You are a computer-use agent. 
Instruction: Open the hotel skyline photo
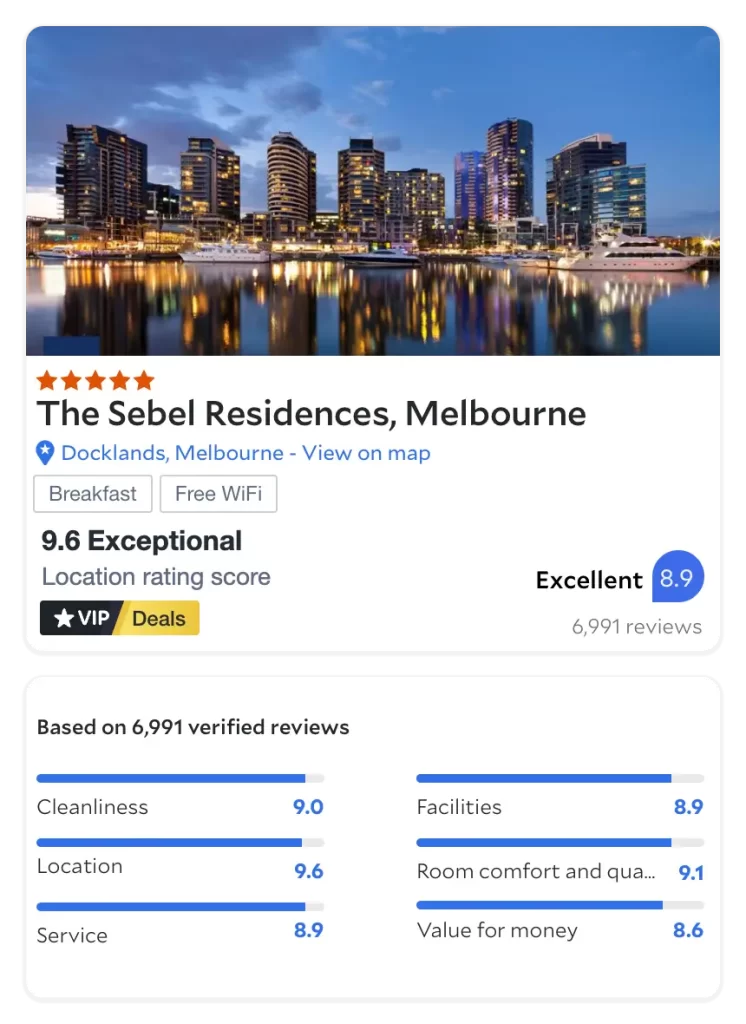[x=372, y=190]
